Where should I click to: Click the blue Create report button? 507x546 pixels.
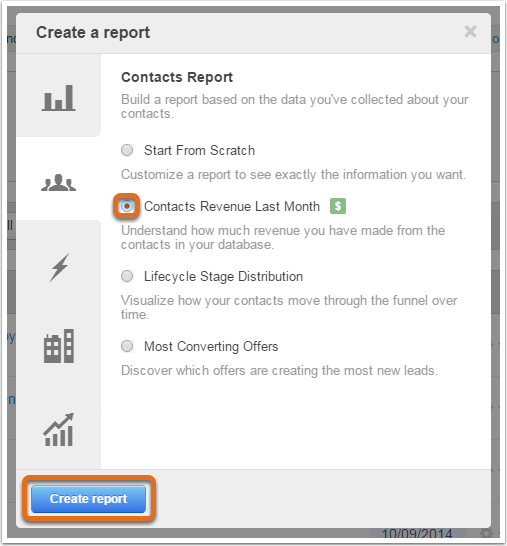pos(88,499)
